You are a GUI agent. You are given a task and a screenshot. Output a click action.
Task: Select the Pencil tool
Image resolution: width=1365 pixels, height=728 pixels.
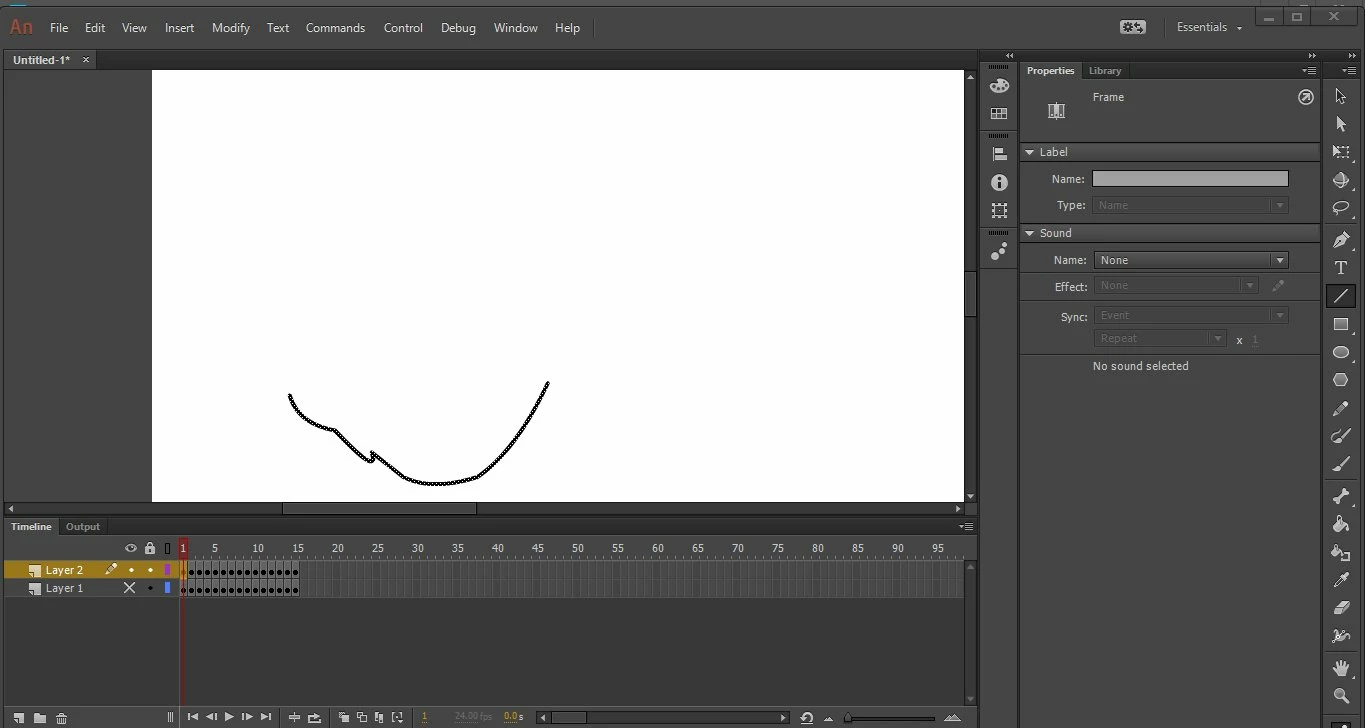1341,409
